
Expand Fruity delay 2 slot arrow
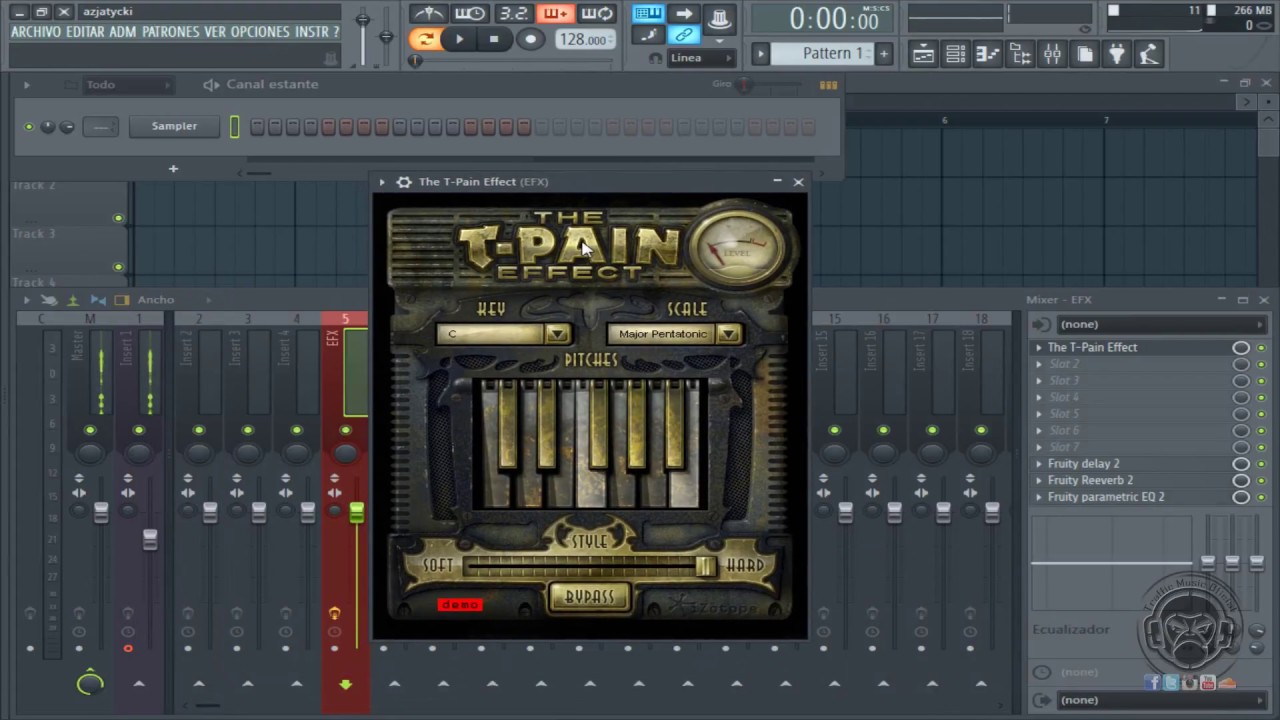(x=1038, y=464)
